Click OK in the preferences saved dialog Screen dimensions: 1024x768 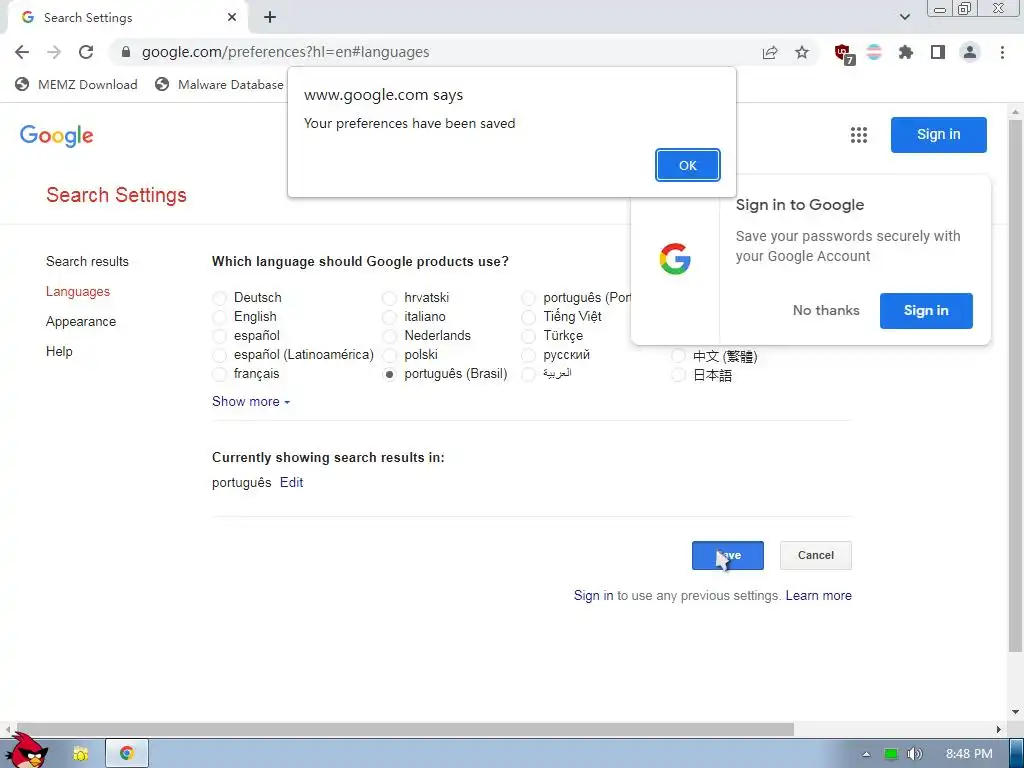pyautogui.click(x=688, y=165)
